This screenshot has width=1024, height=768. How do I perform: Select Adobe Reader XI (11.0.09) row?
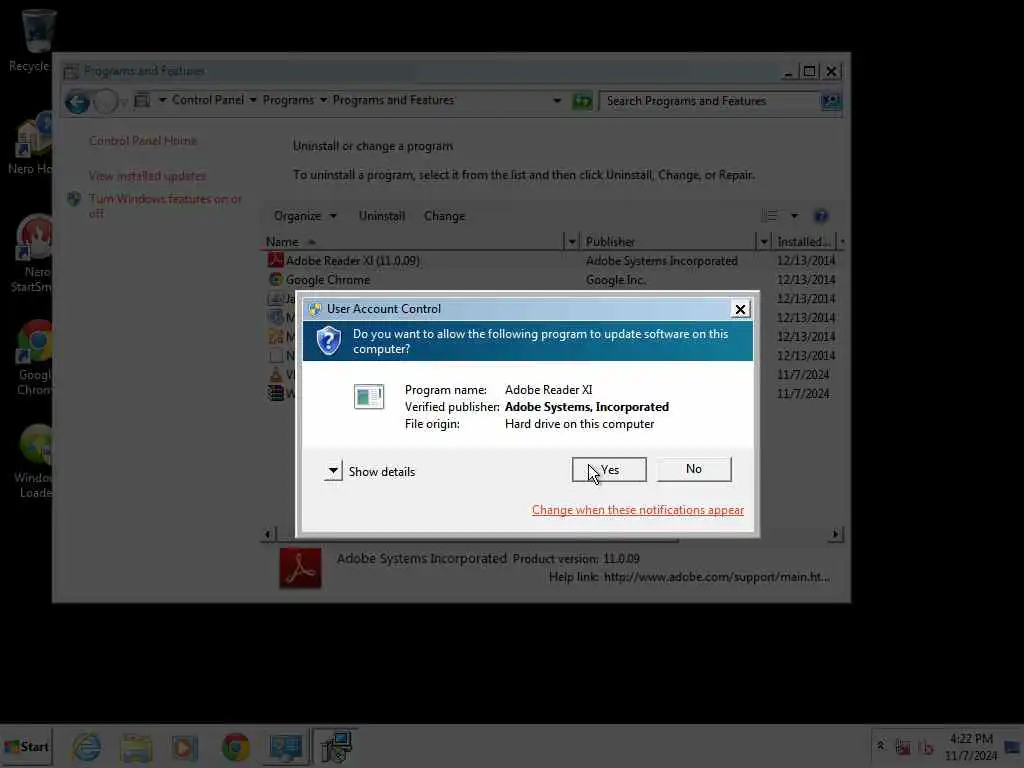pos(552,261)
